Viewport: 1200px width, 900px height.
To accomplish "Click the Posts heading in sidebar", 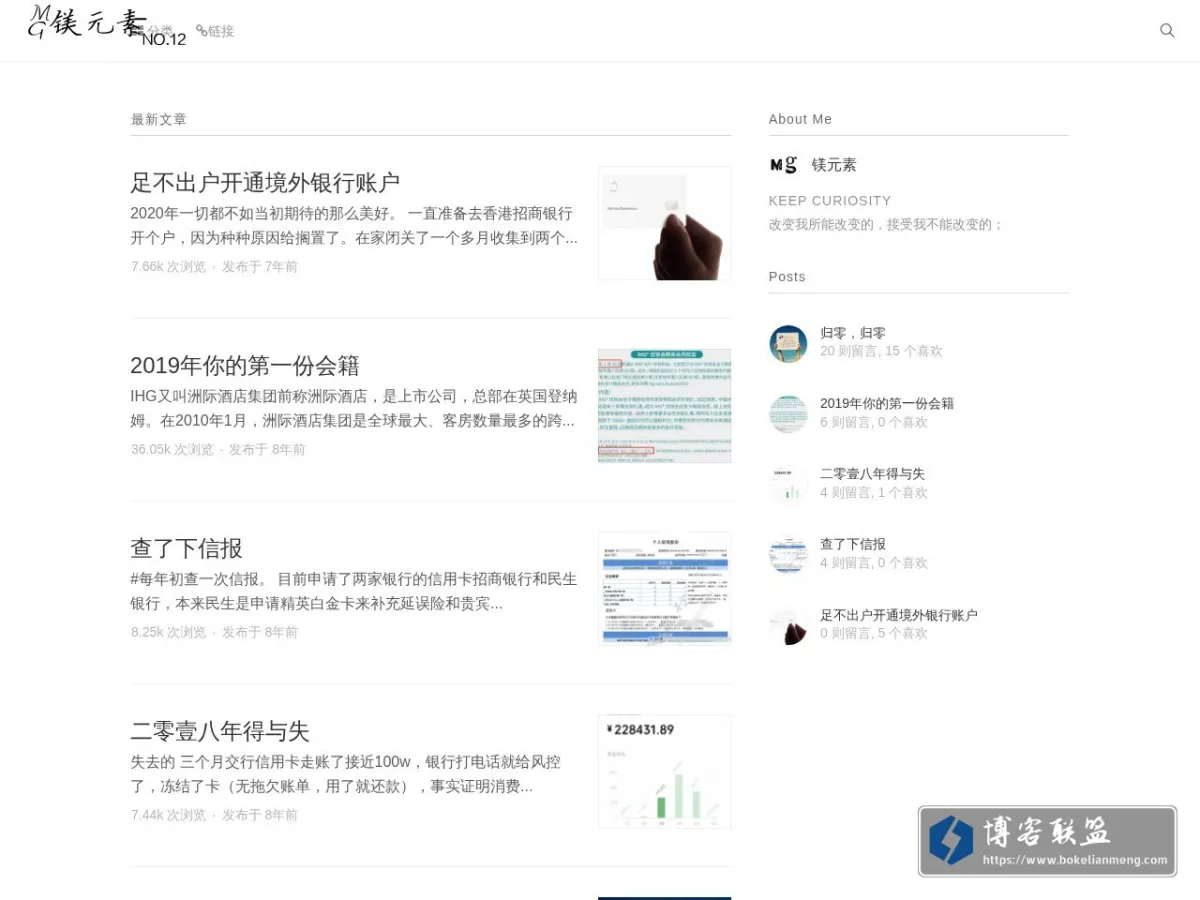I will tap(787, 277).
